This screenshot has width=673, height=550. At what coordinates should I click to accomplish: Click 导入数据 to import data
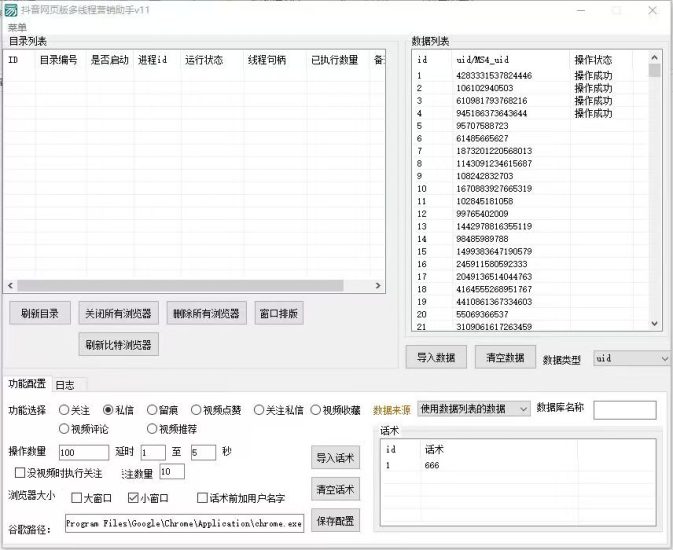click(x=436, y=357)
